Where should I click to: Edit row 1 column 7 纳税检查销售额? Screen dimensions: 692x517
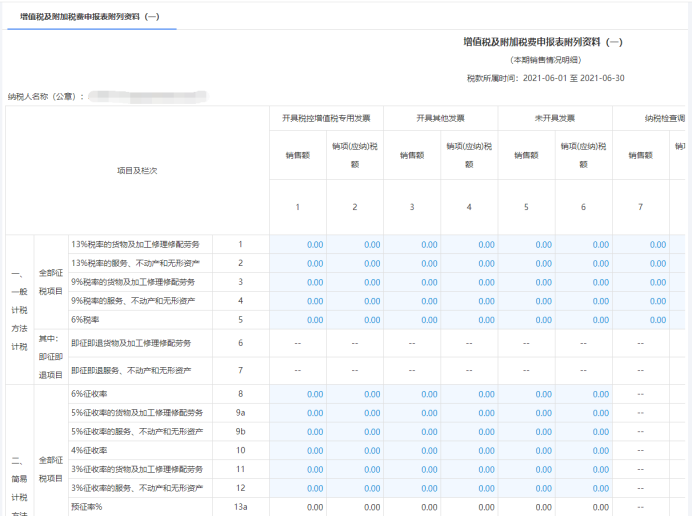point(641,245)
